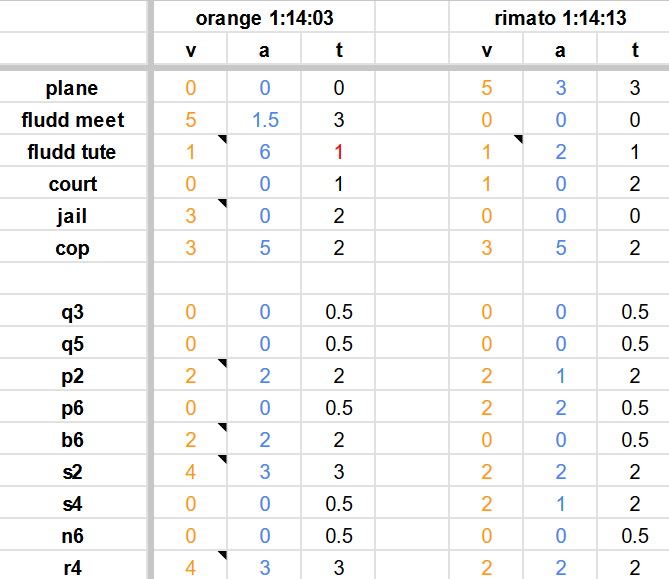
Task: Click the "orange 1:14:03" header cell
Action: pos(264,16)
